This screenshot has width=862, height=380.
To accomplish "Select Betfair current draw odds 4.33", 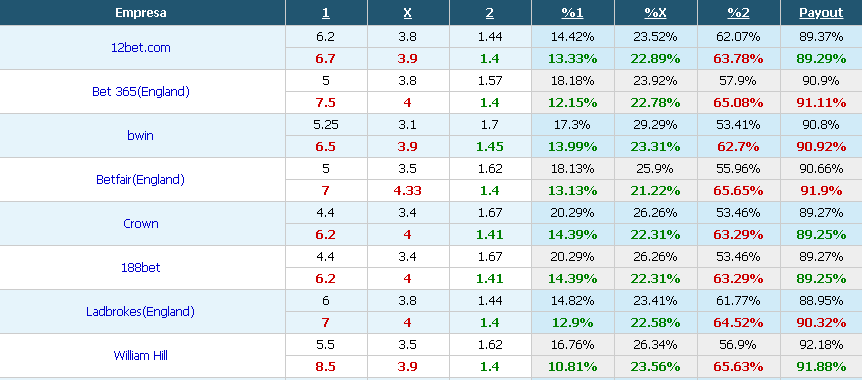I will point(407,191).
